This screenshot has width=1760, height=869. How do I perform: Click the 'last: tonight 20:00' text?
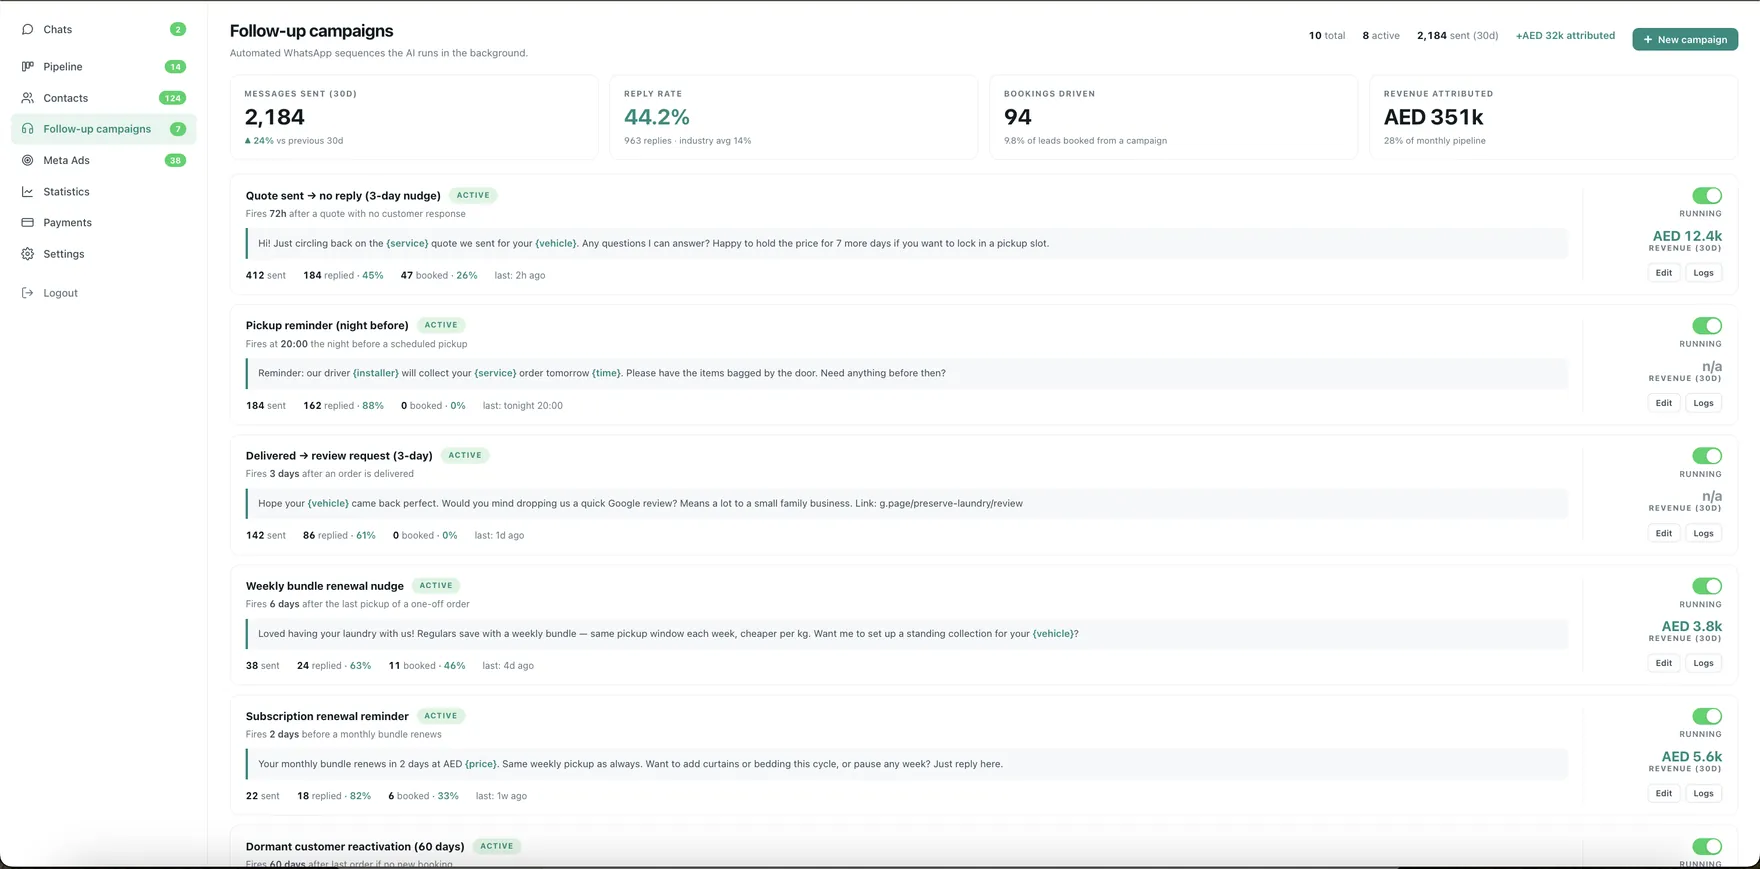pyautogui.click(x=523, y=405)
